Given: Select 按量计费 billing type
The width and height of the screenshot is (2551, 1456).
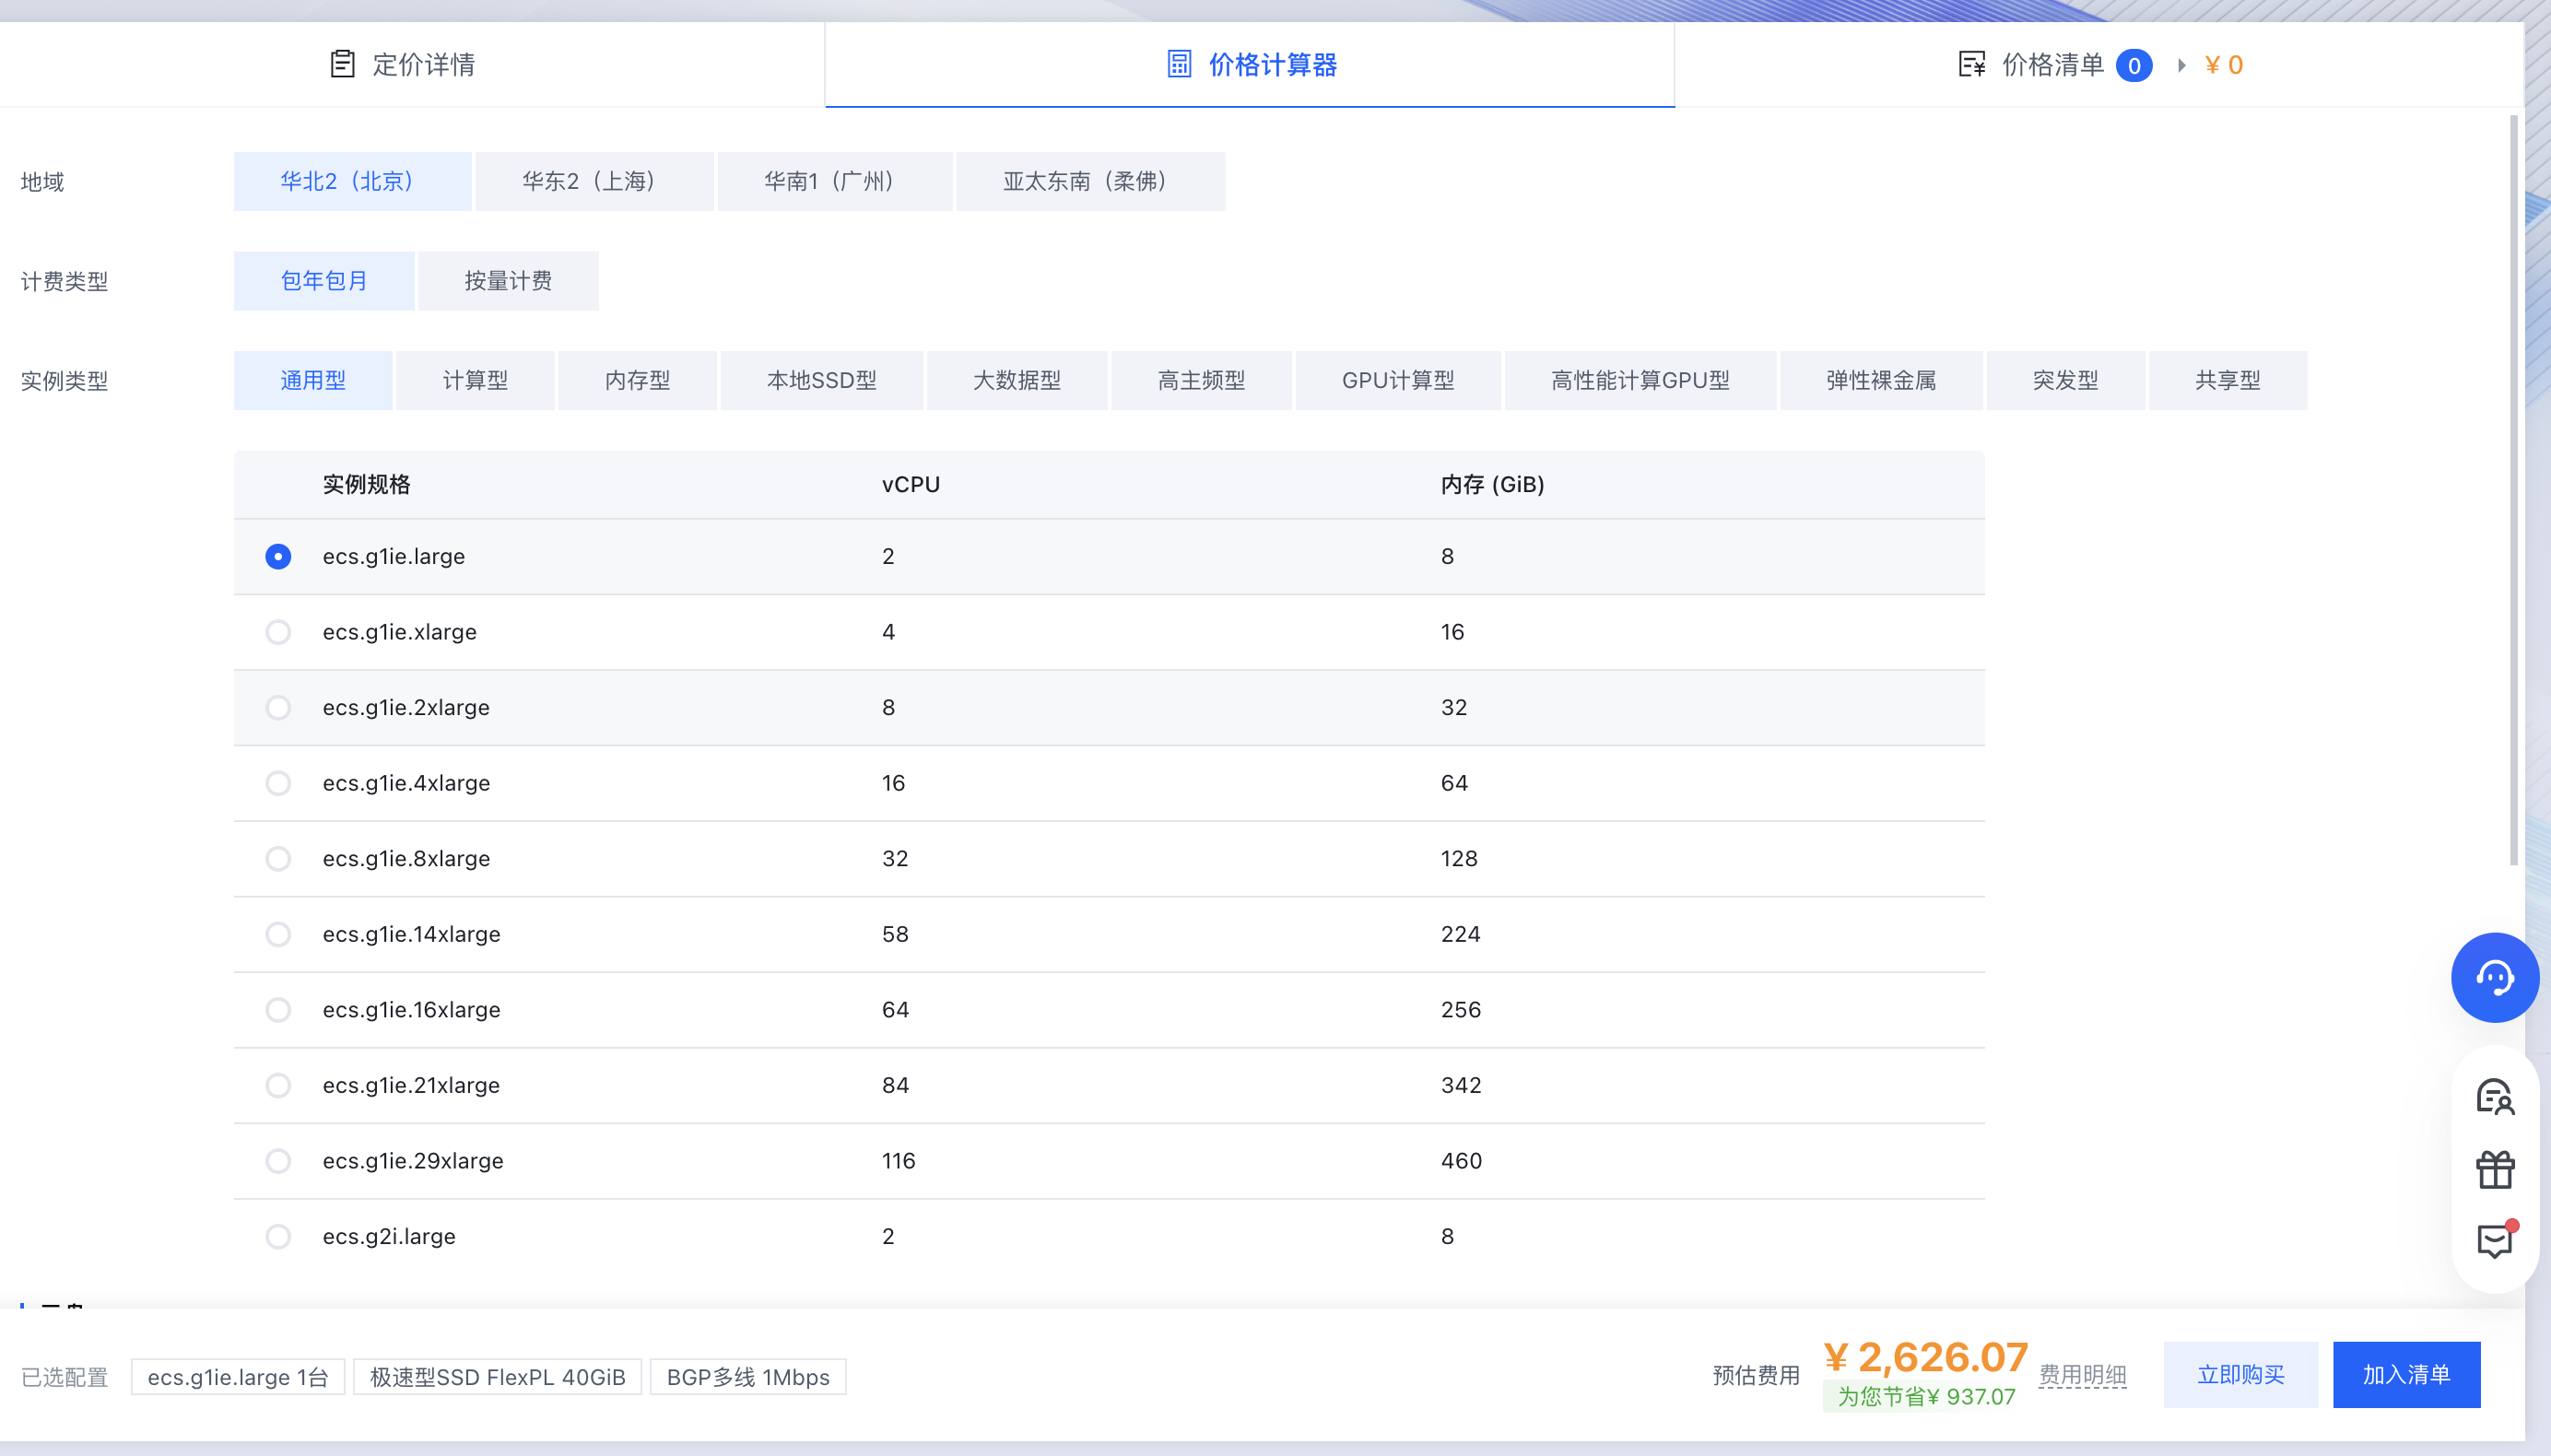Looking at the screenshot, I should pyautogui.click(x=508, y=281).
